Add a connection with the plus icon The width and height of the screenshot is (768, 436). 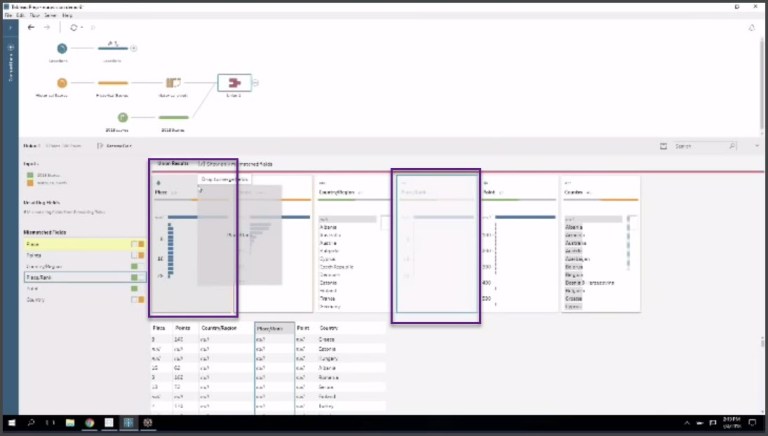pos(12,48)
